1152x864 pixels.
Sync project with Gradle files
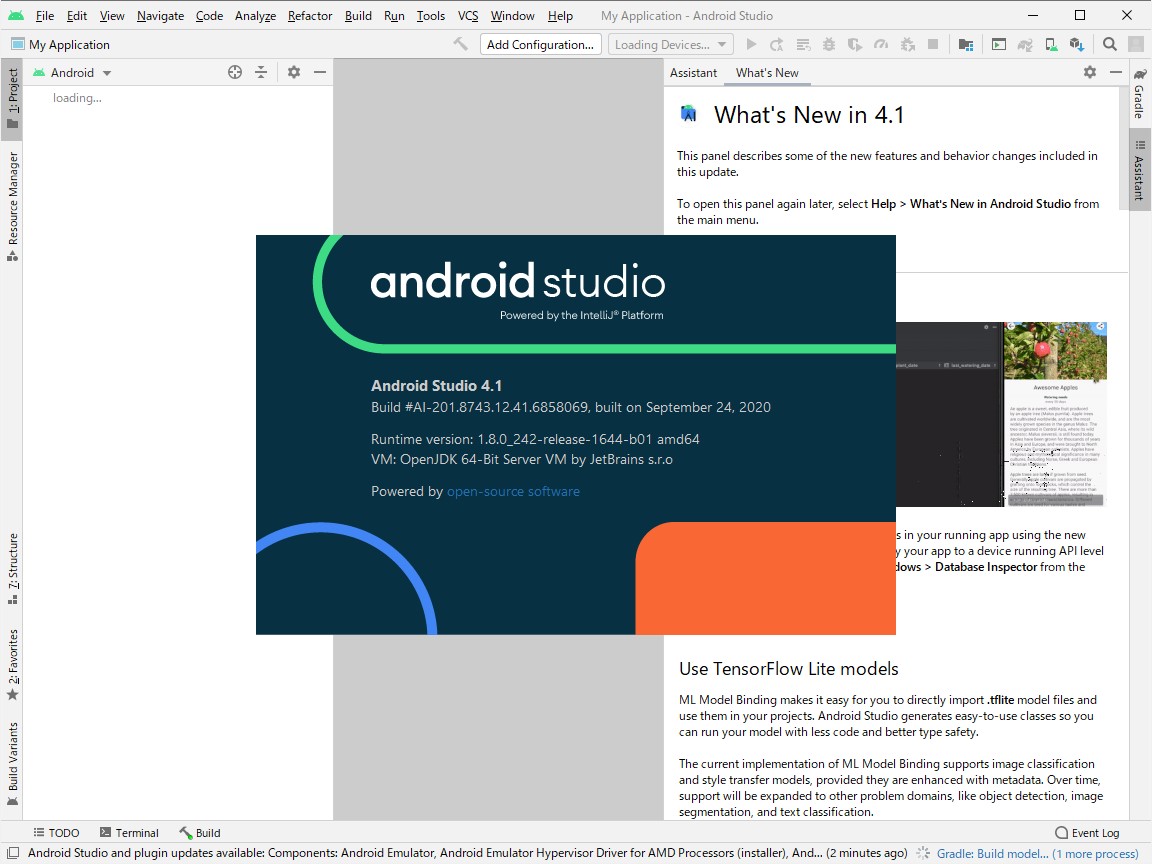point(1025,44)
